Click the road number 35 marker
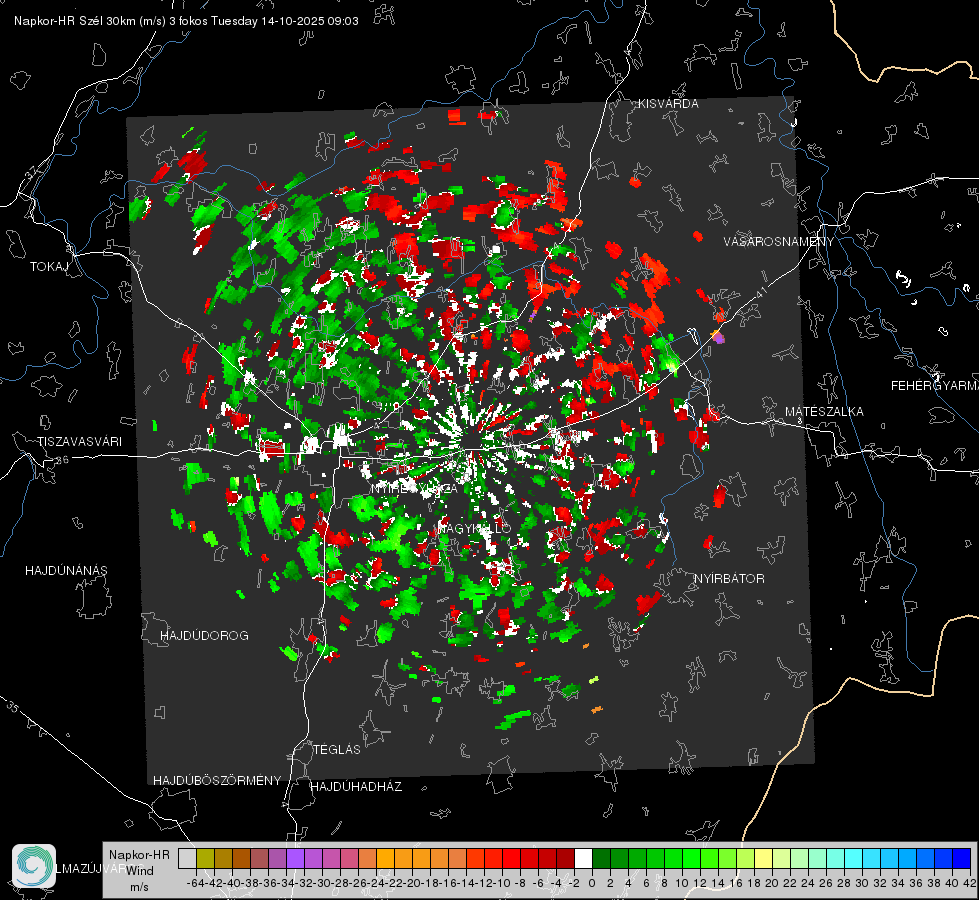This screenshot has width=979, height=900. (x=13, y=708)
